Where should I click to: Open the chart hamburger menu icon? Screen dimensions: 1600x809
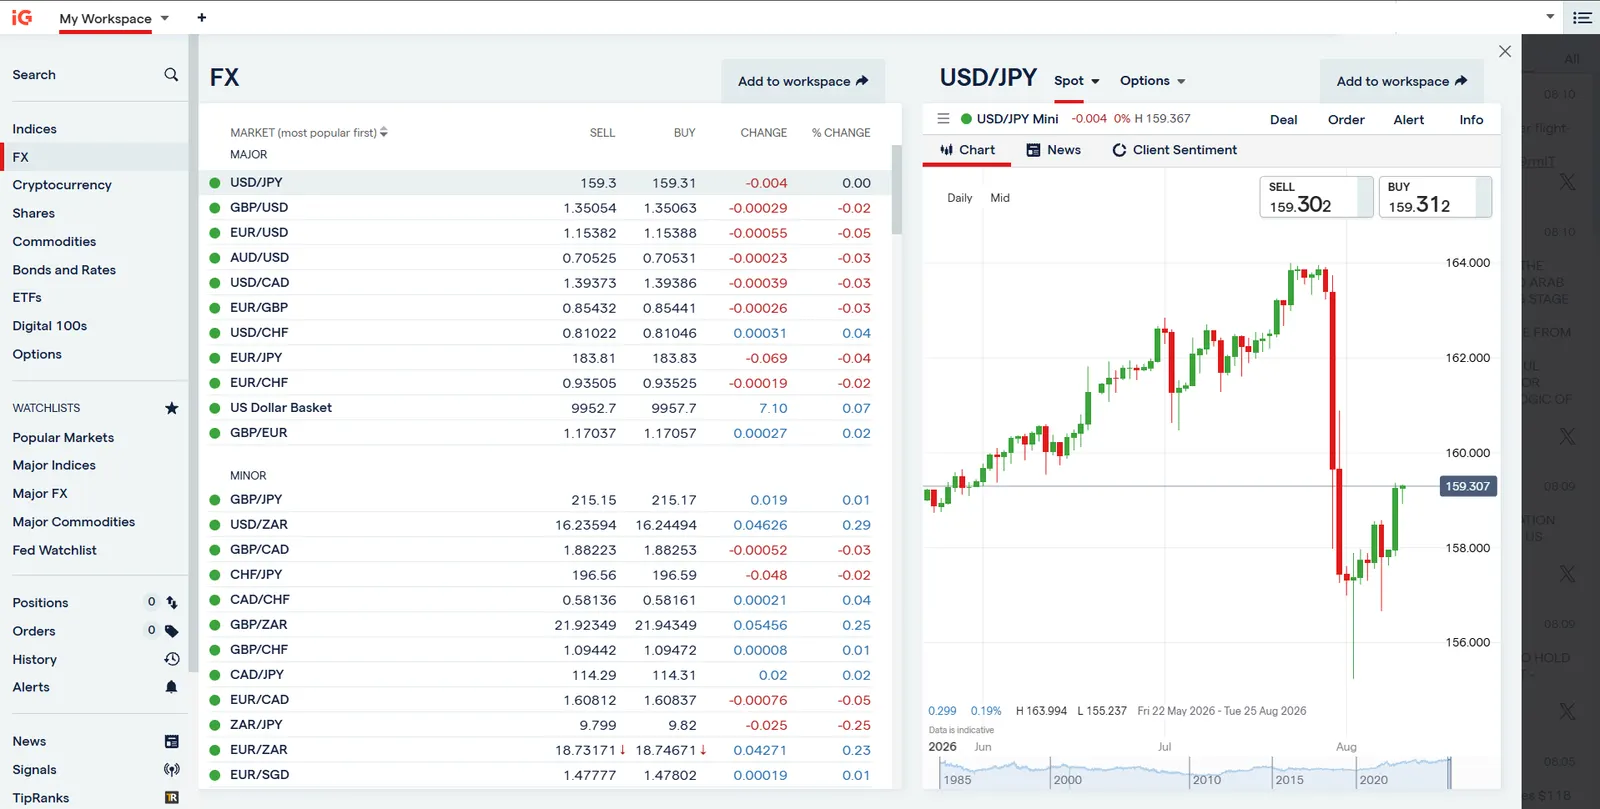(943, 119)
